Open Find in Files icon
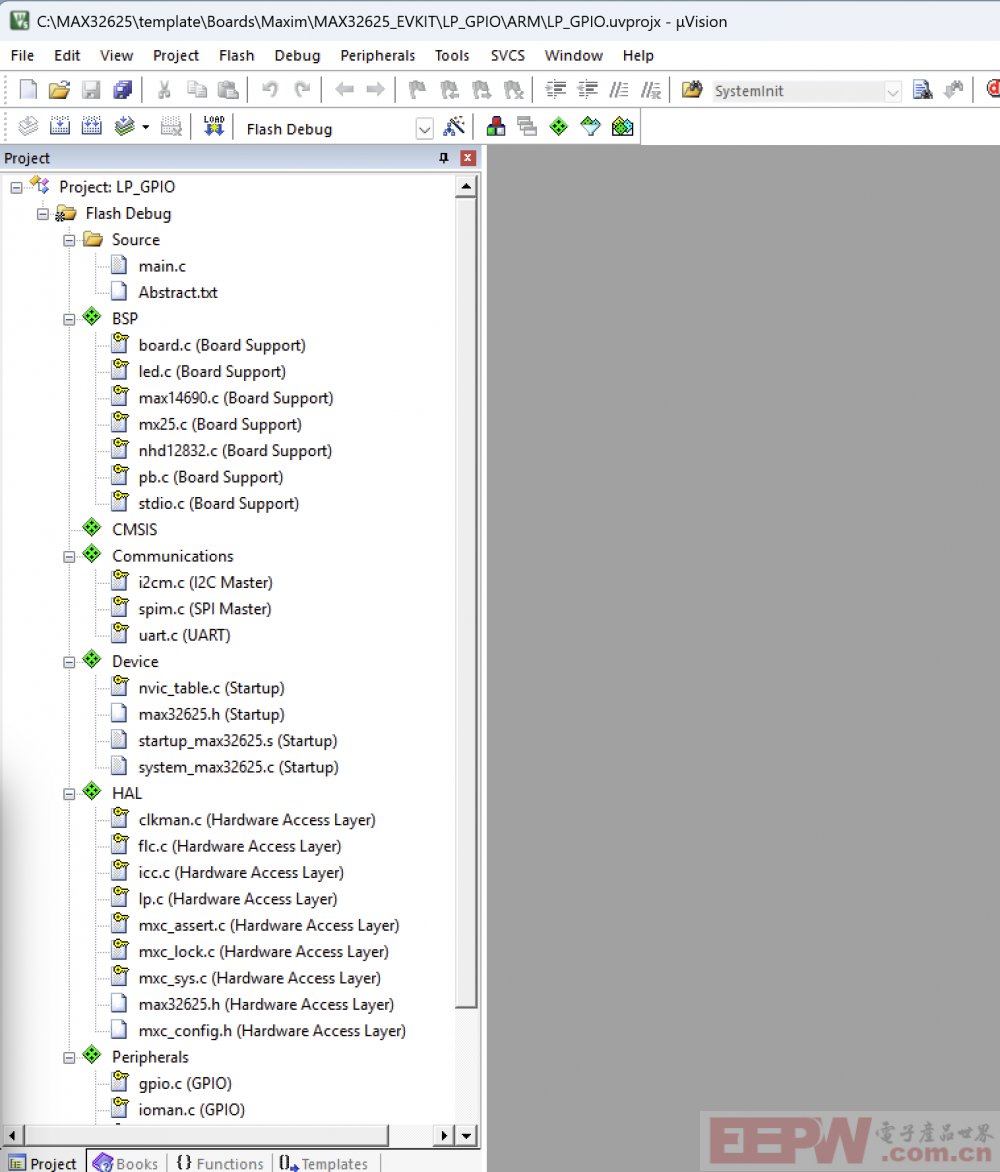Screen dimensions: 1000x1172 click(x=691, y=90)
